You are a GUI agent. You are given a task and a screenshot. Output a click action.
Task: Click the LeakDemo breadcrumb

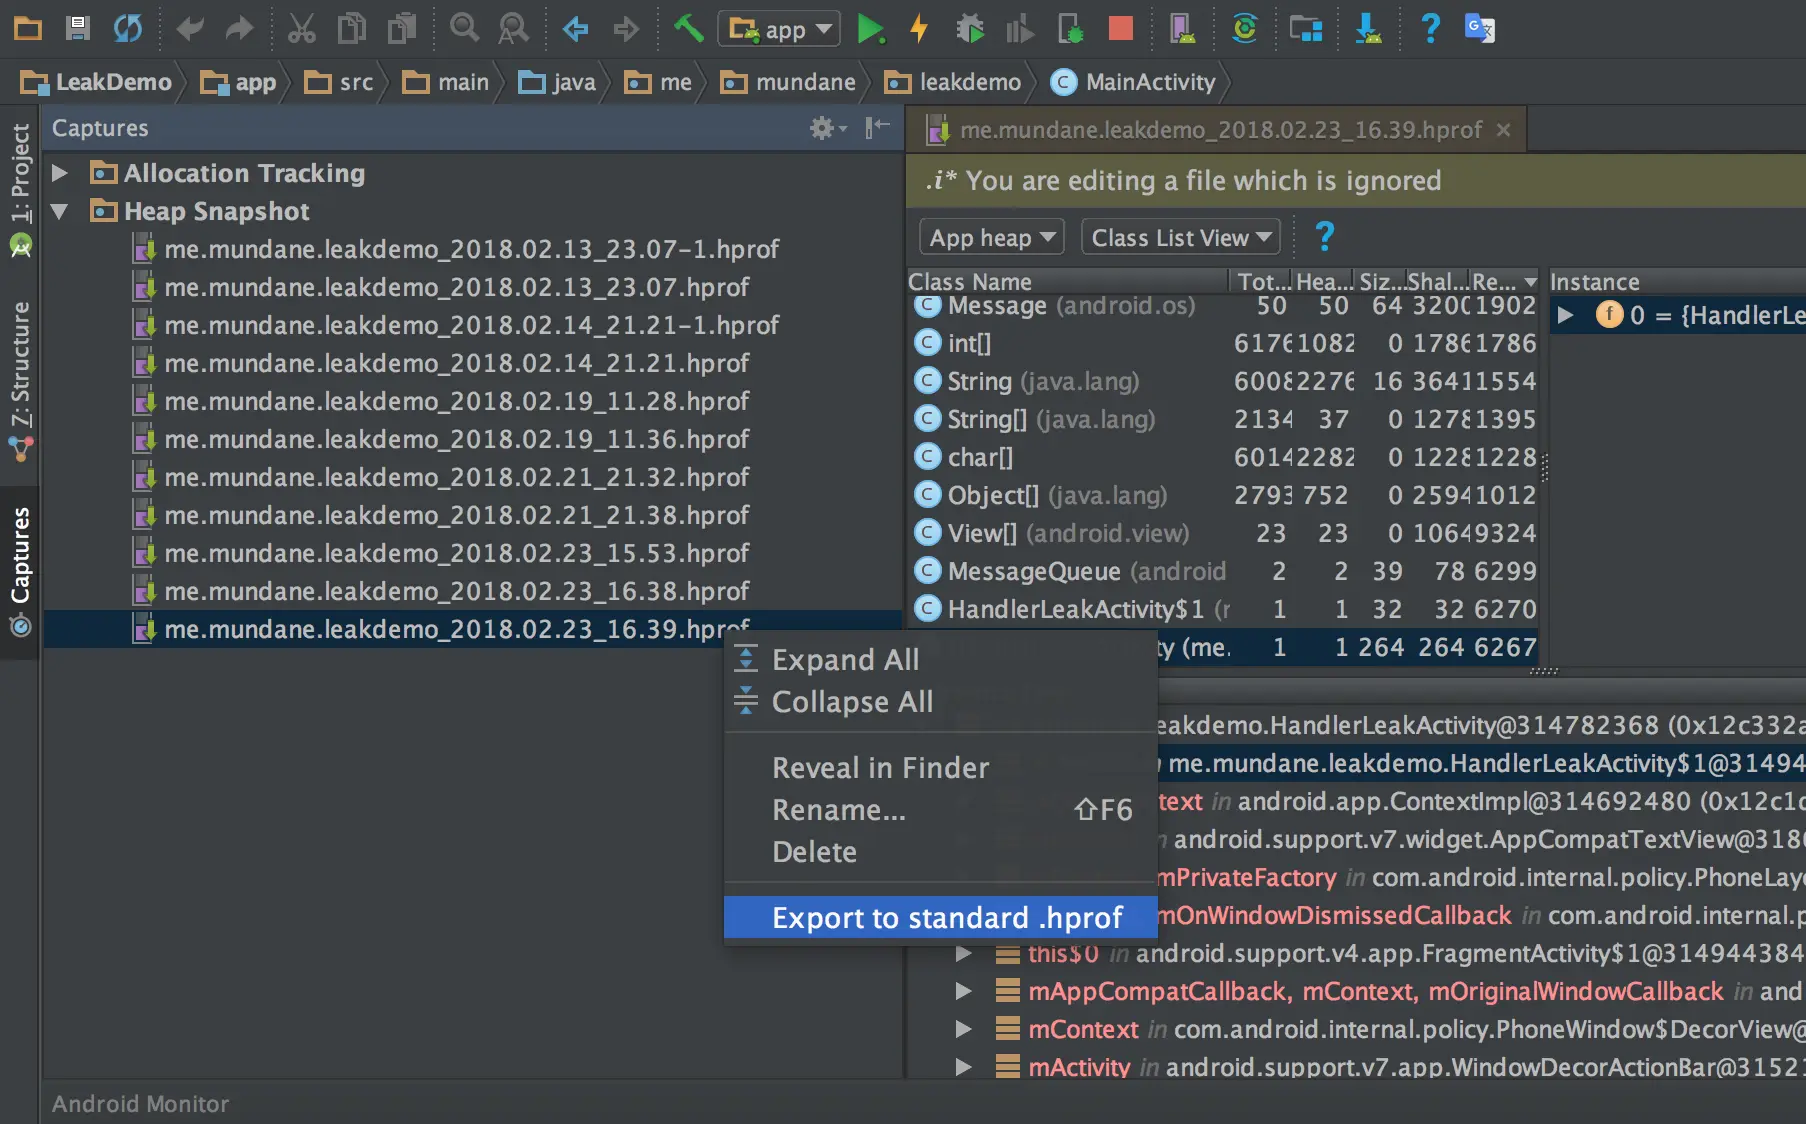tap(96, 82)
